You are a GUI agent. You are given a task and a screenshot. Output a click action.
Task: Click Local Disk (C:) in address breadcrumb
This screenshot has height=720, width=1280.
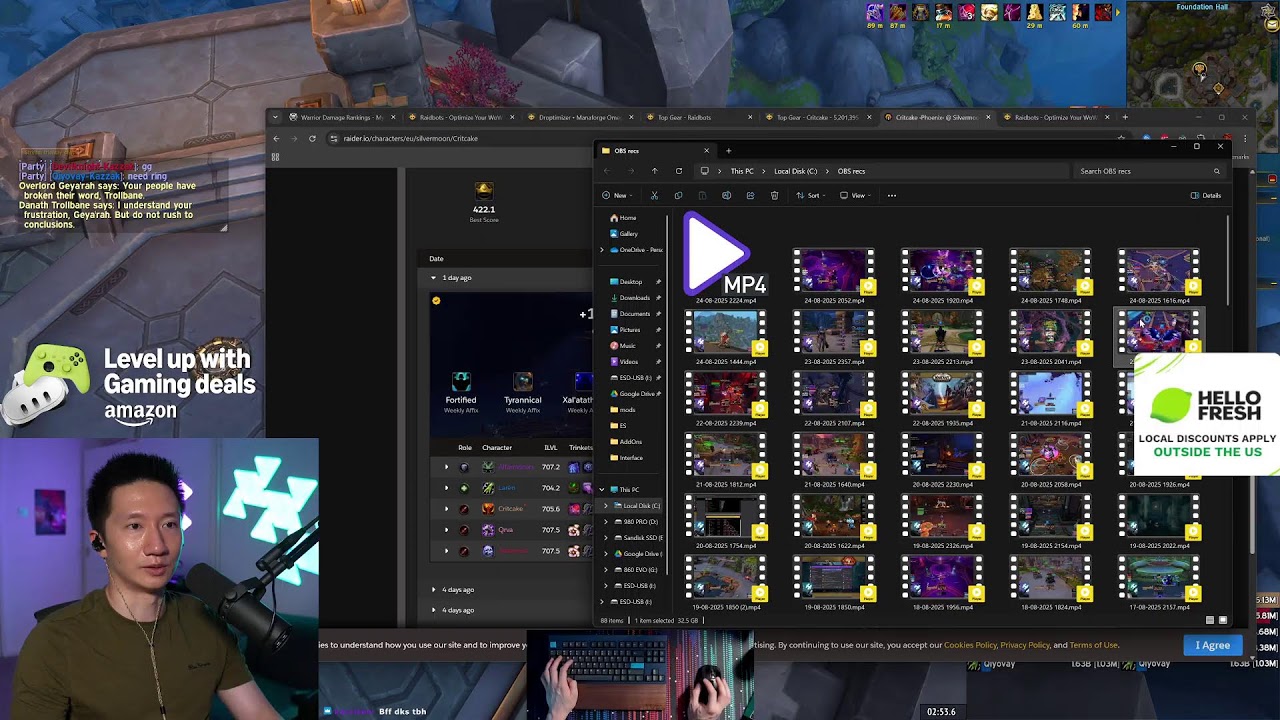(x=795, y=171)
